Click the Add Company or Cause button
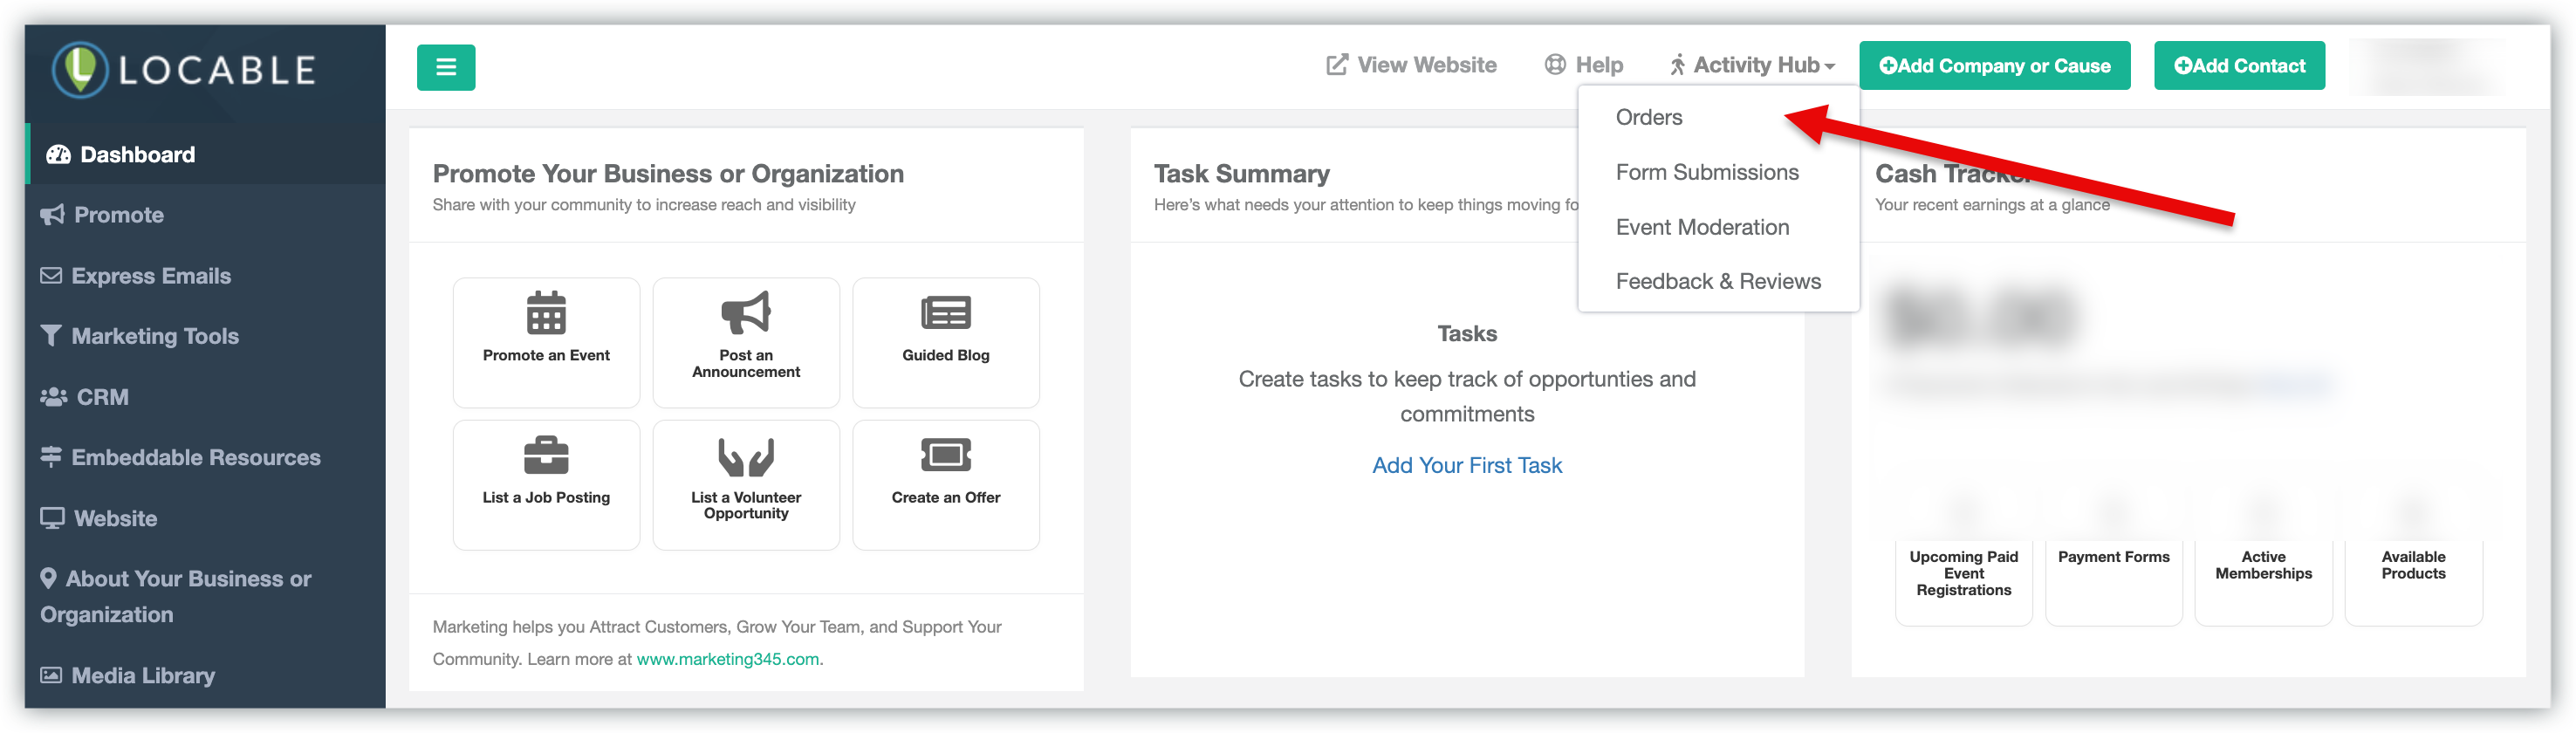The width and height of the screenshot is (2576, 733). click(x=1994, y=66)
